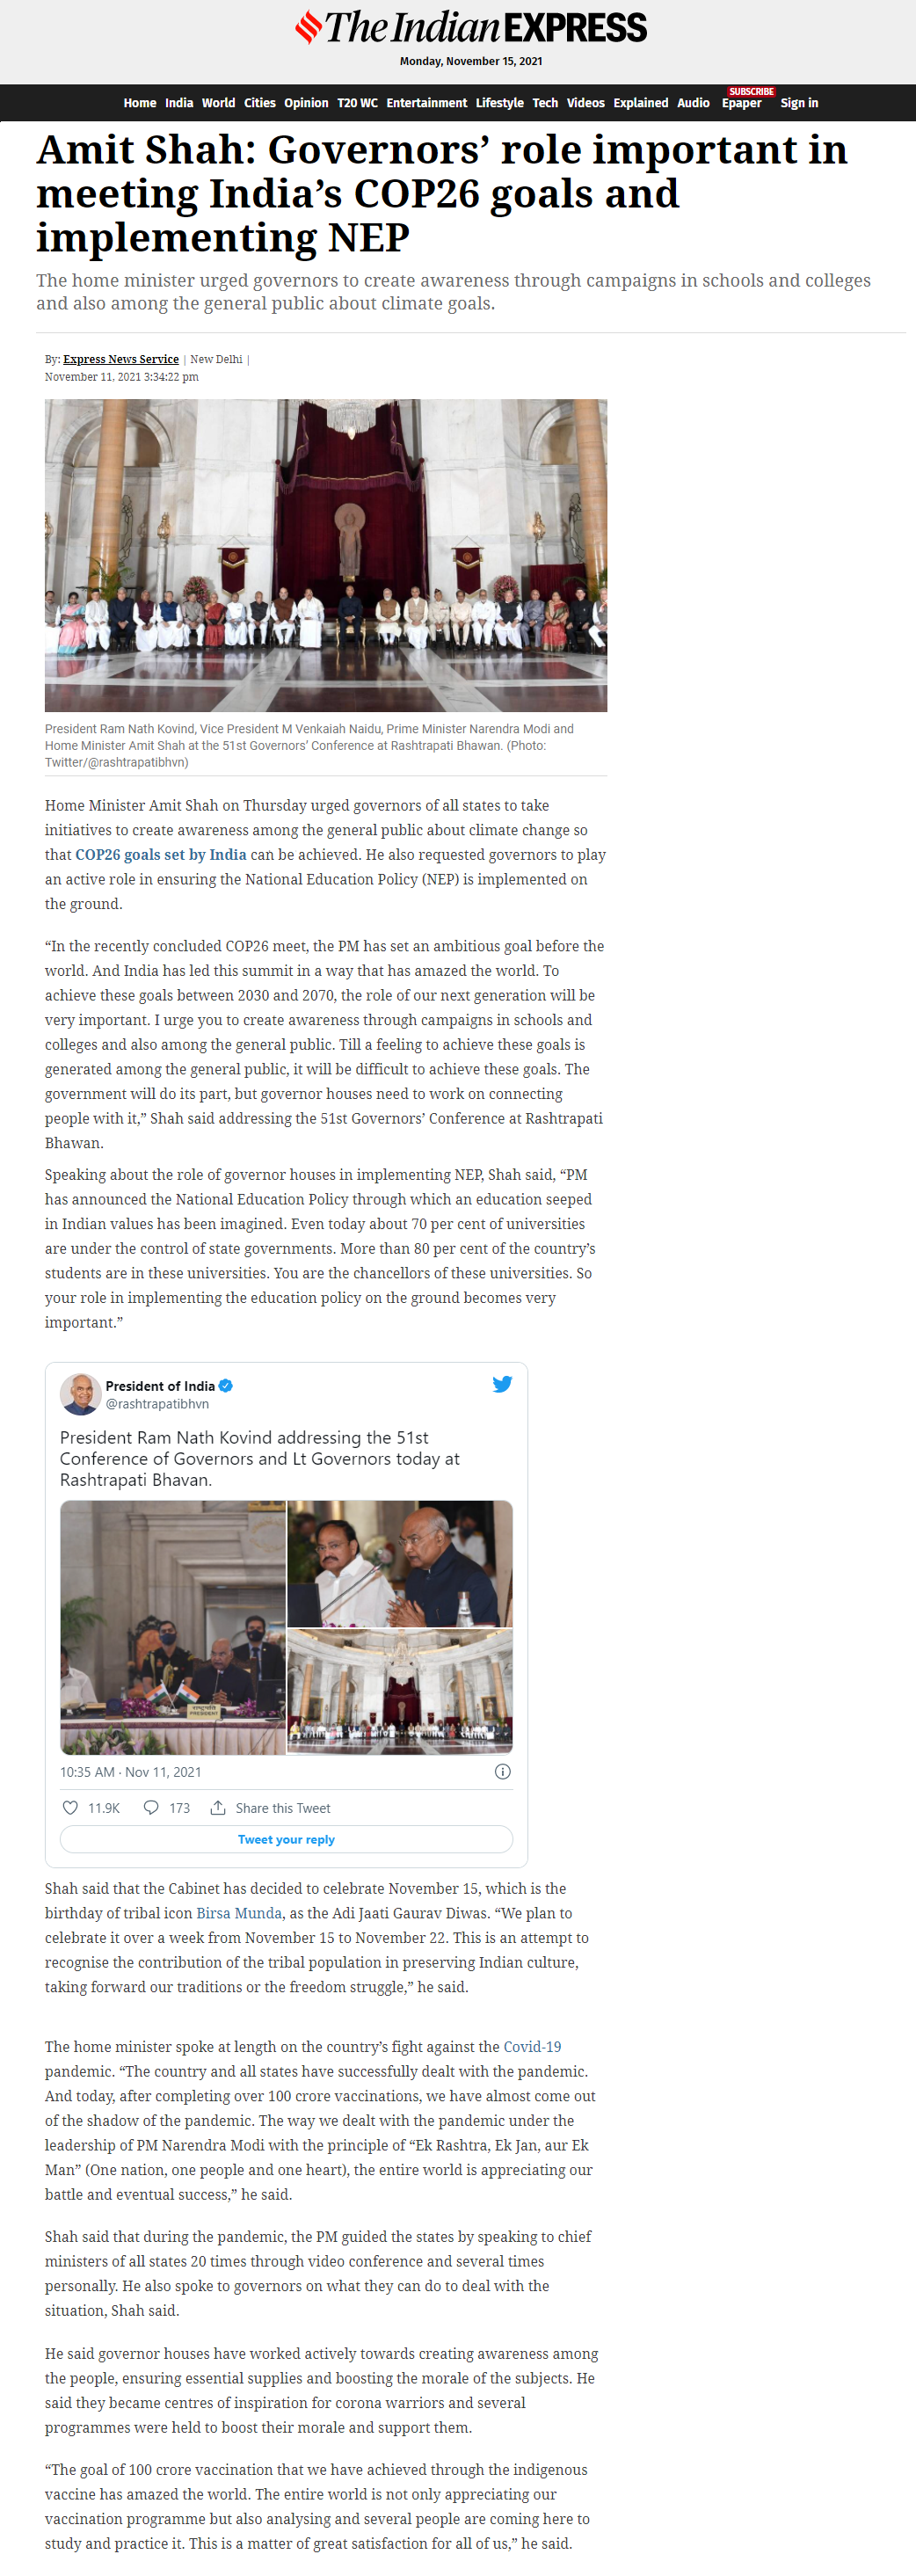Click the verified badge beside President of India

[226, 1386]
